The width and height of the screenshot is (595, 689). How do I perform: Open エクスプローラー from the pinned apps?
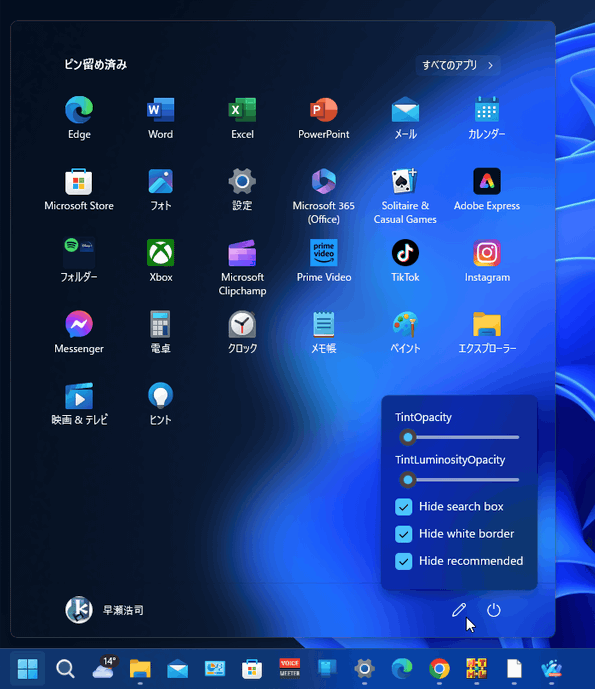pos(487,332)
